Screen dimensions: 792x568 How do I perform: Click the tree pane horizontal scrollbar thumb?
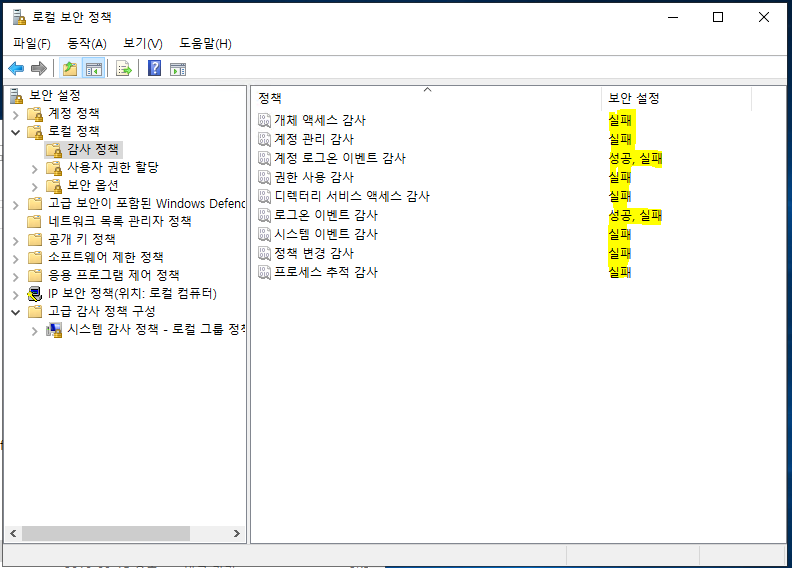click(106, 534)
